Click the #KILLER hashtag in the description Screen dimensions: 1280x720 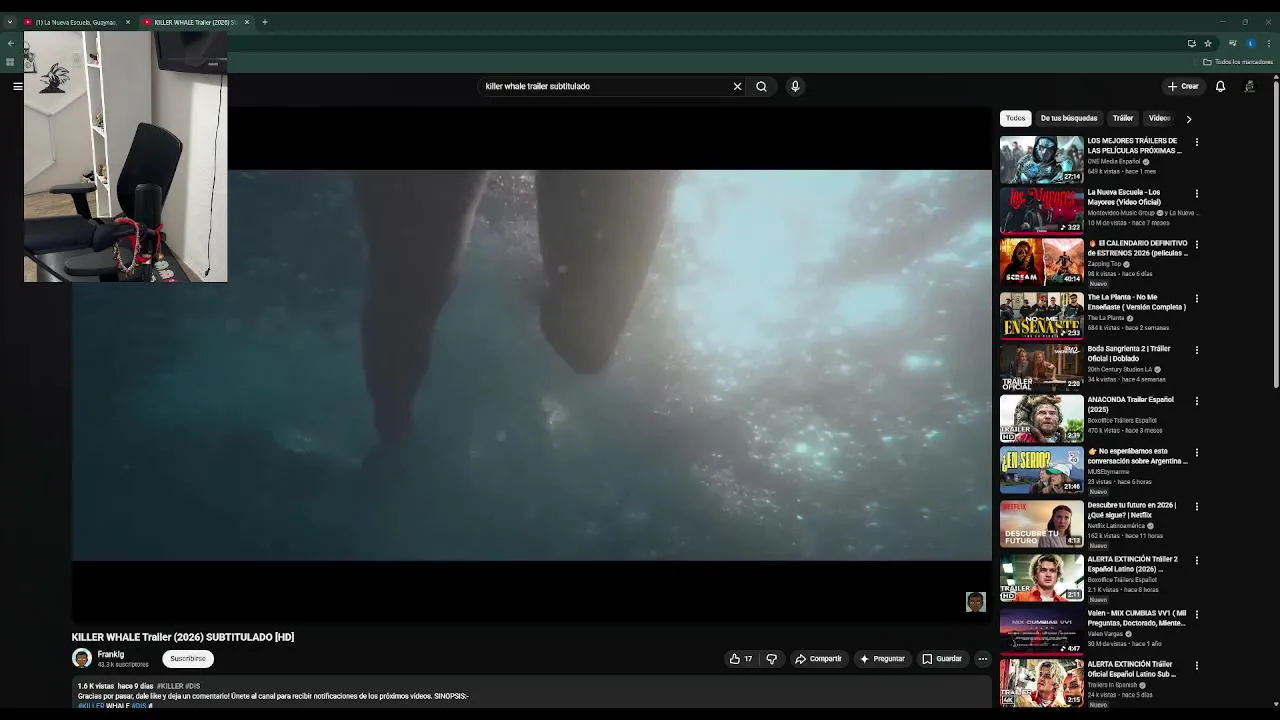tap(168, 686)
